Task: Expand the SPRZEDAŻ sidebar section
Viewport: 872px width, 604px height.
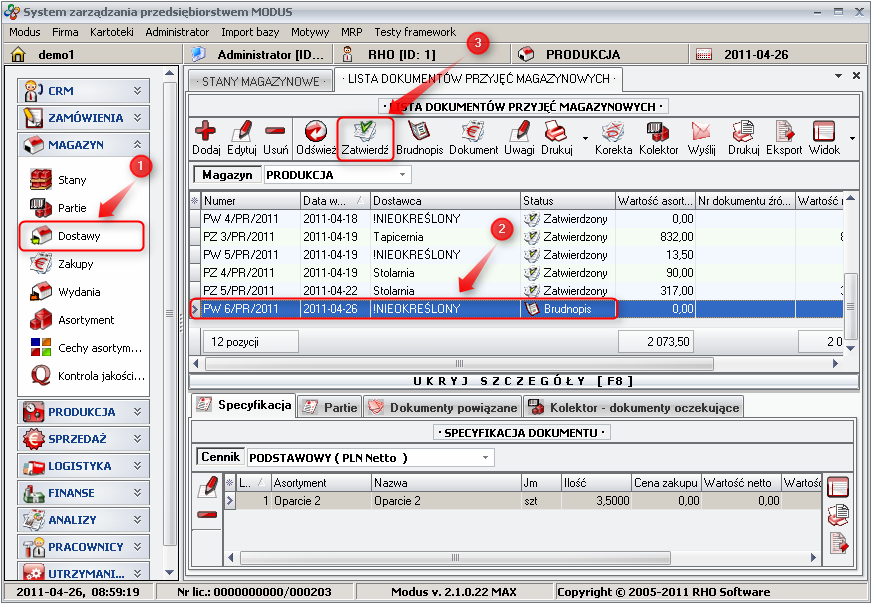Action: pyautogui.click(x=84, y=439)
